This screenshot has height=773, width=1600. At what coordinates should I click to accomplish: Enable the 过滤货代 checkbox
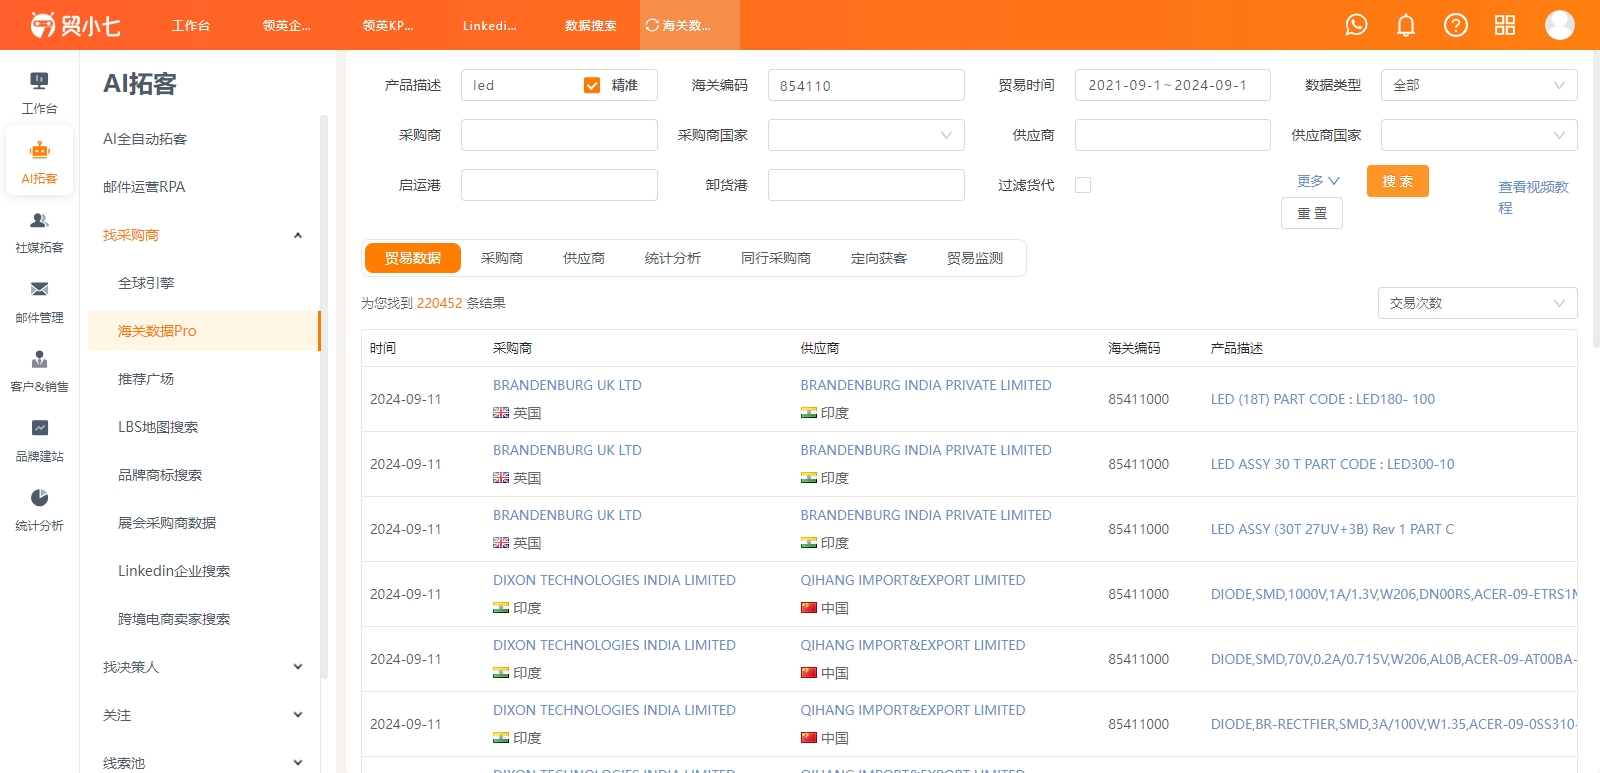point(1083,185)
